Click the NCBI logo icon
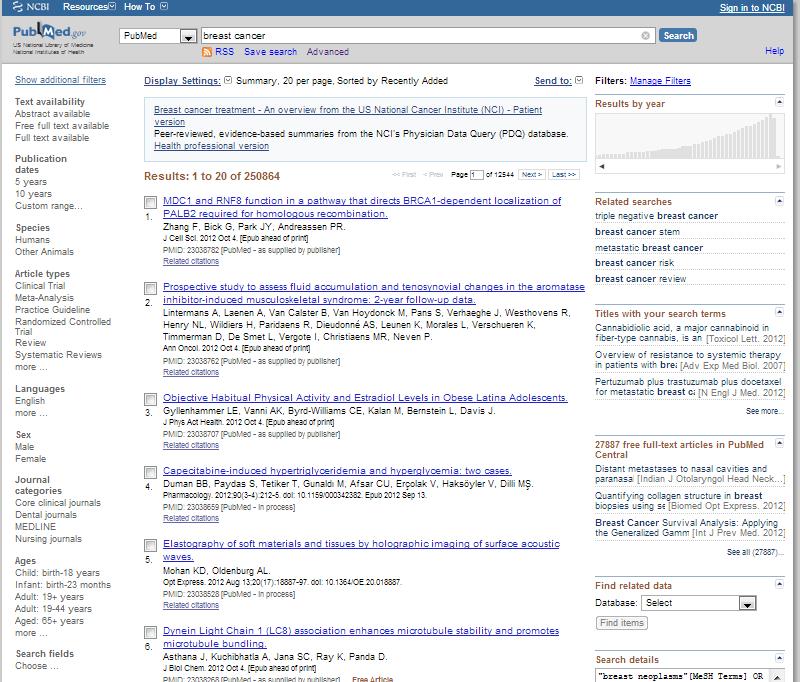 click(17, 7)
